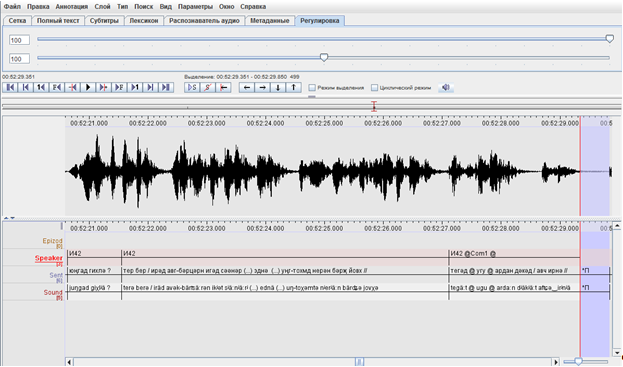Go to next annotation with right arrow
This screenshot has width=623, height=367.
click(262, 87)
